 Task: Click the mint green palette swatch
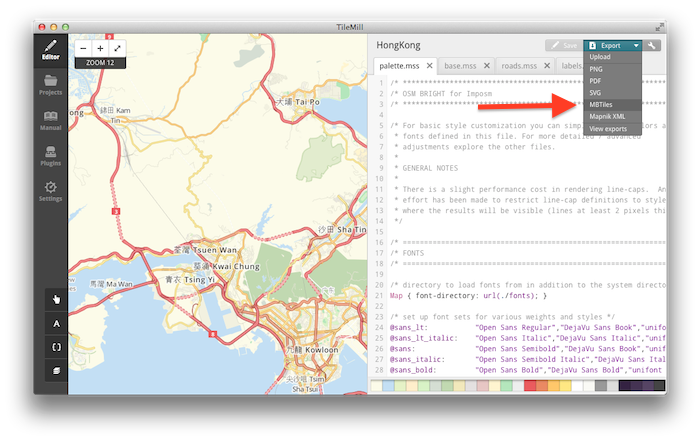pos(506,386)
